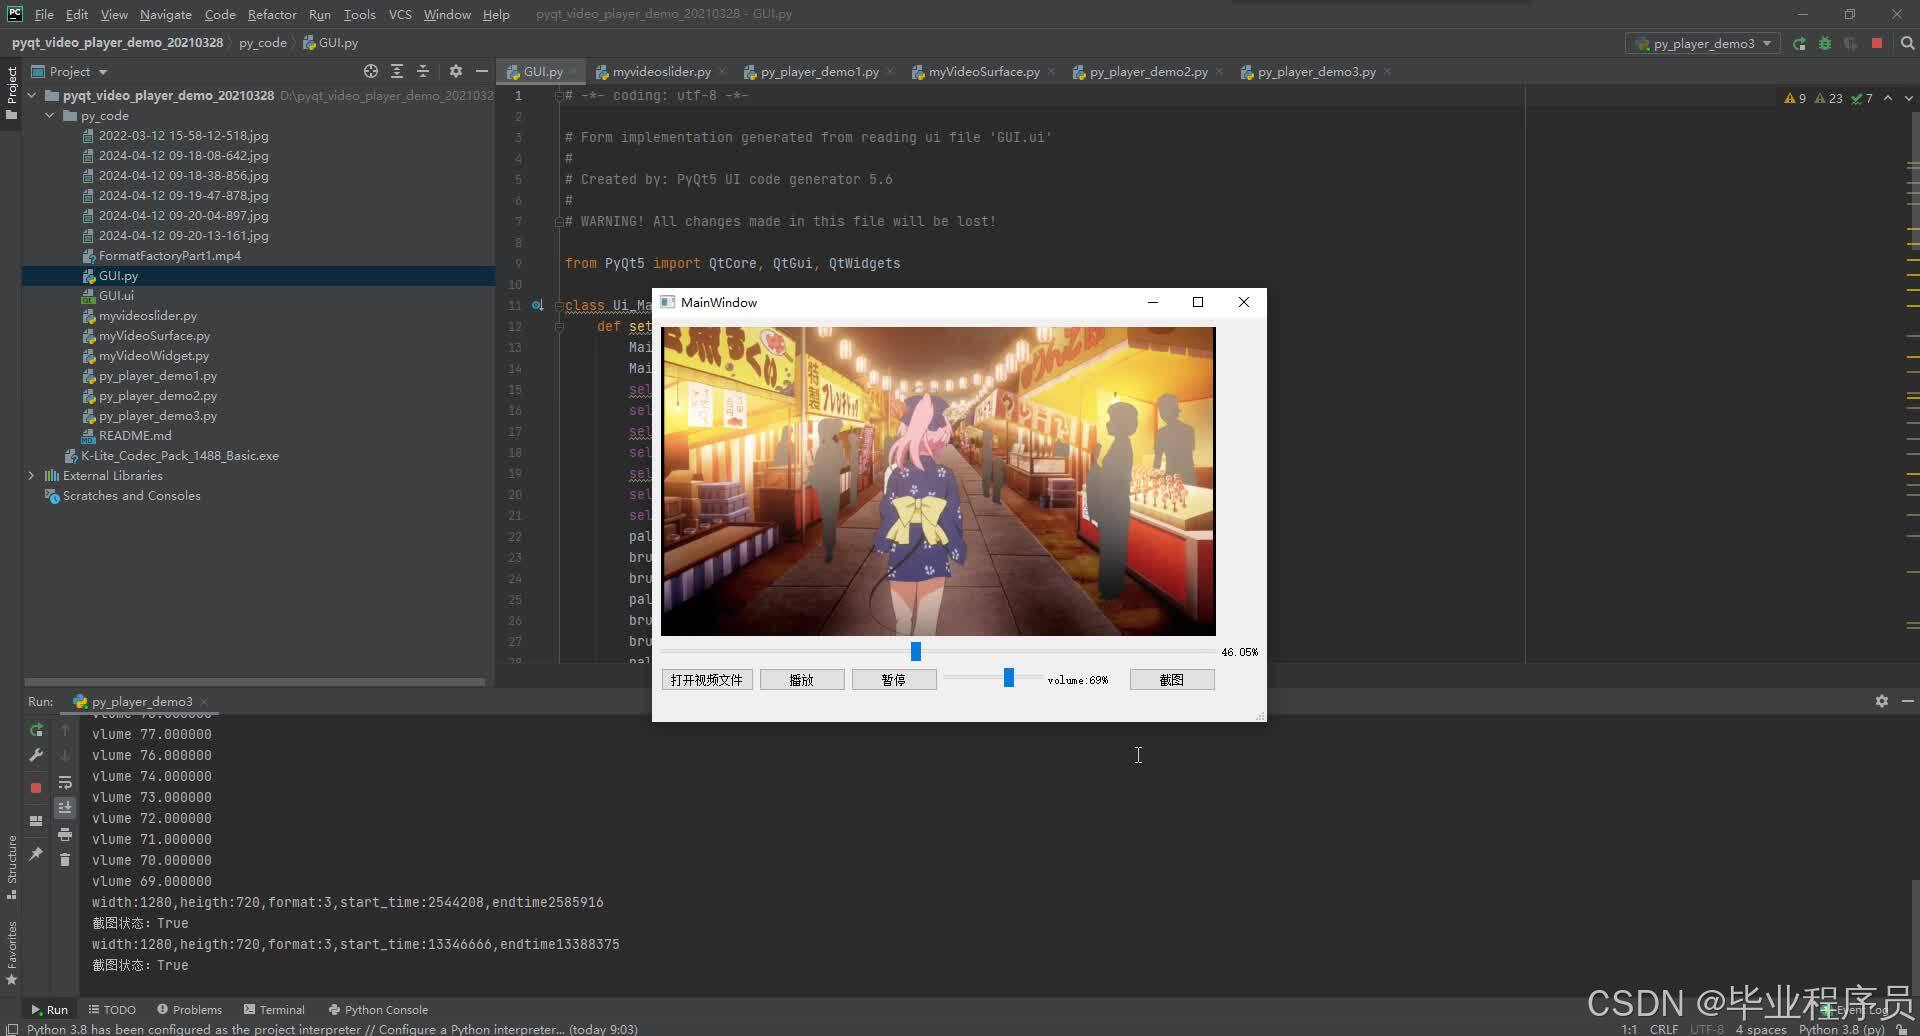Click the print icon in Run console
Image resolution: width=1920 pixels, height=1036 pixels.
click(65, 834)
